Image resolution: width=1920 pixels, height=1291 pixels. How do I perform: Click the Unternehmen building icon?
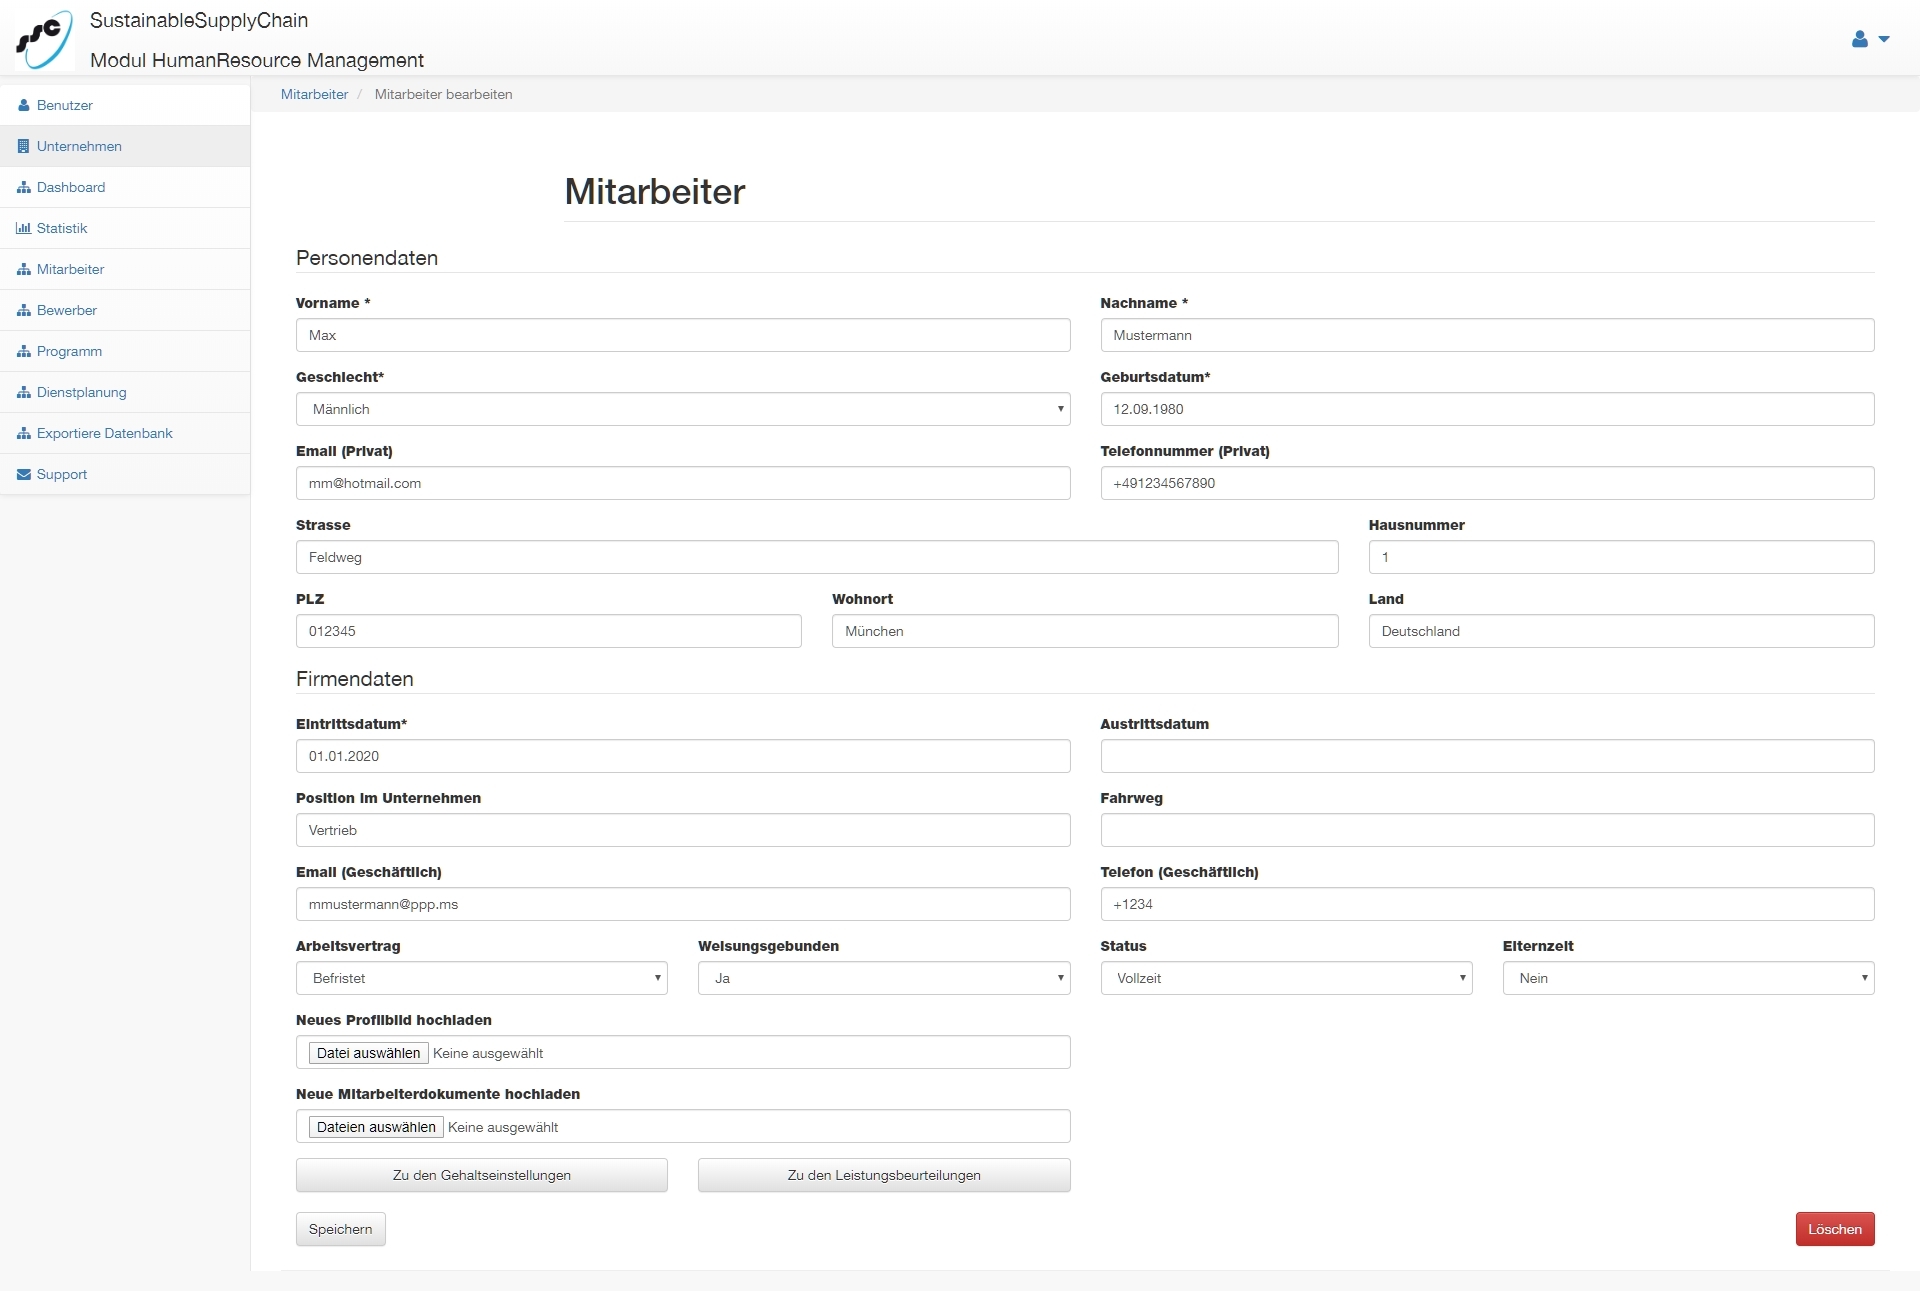coord(24,146)
